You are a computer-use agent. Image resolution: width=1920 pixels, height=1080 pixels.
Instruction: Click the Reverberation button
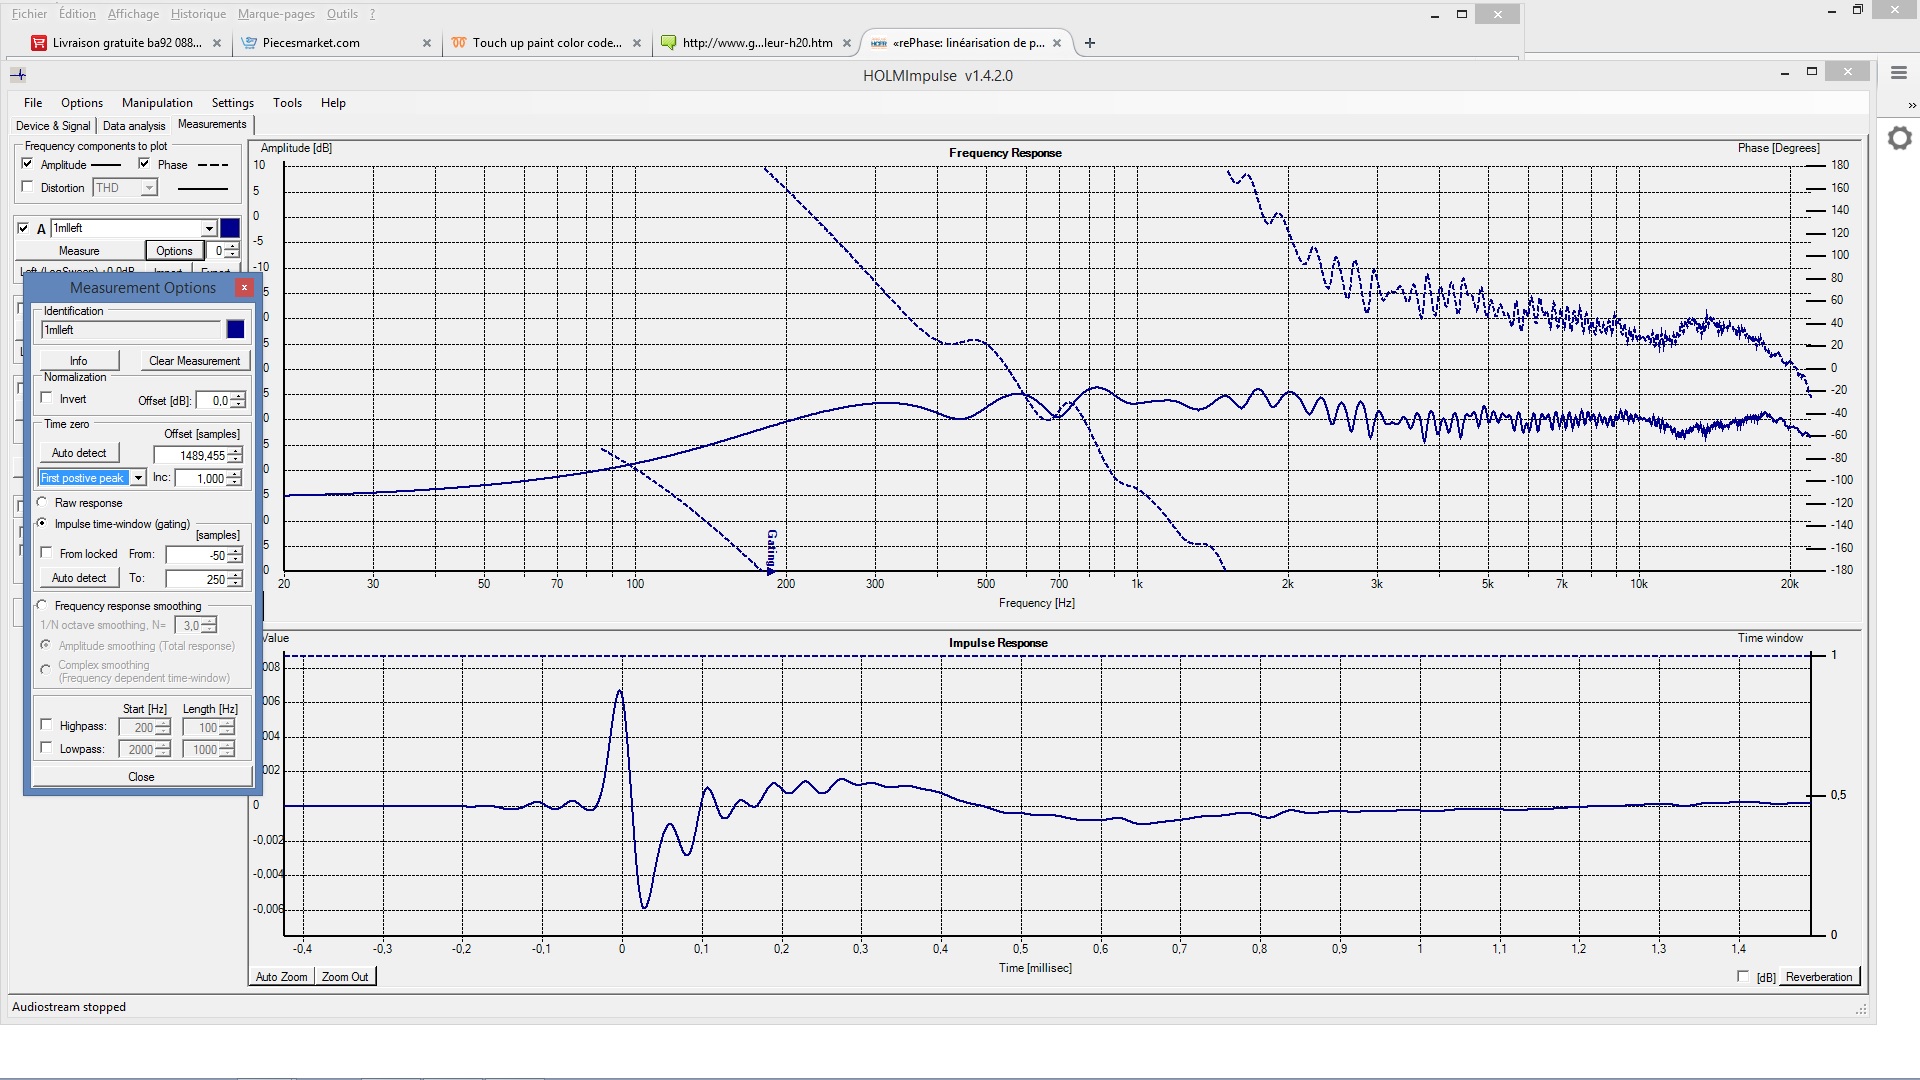1819,977
